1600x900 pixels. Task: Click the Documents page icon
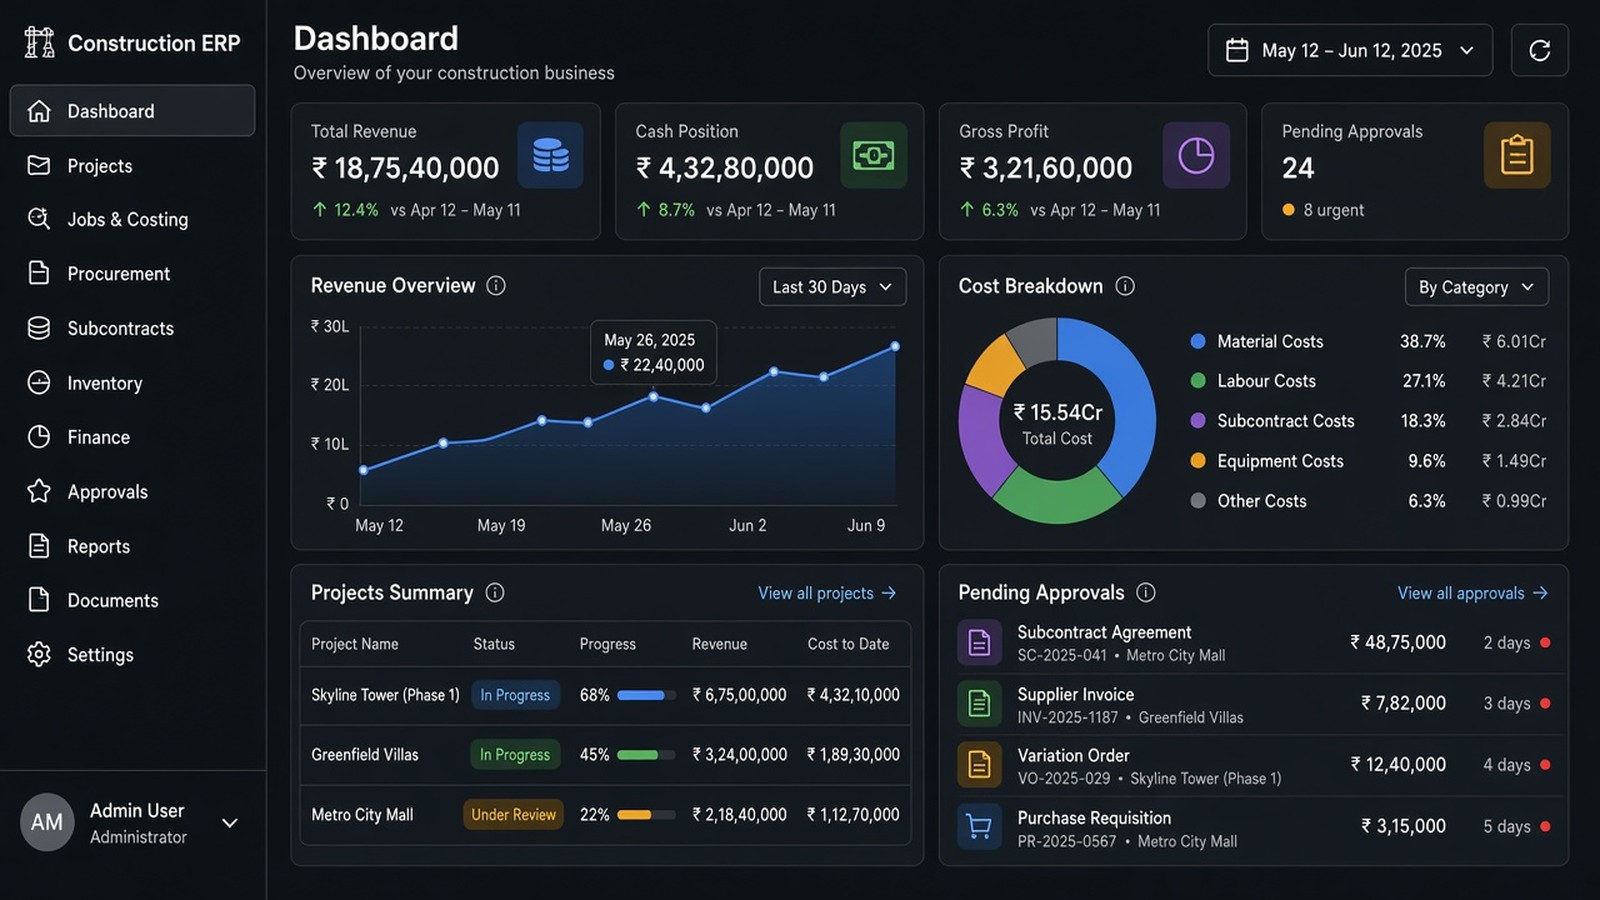[39, 600]
